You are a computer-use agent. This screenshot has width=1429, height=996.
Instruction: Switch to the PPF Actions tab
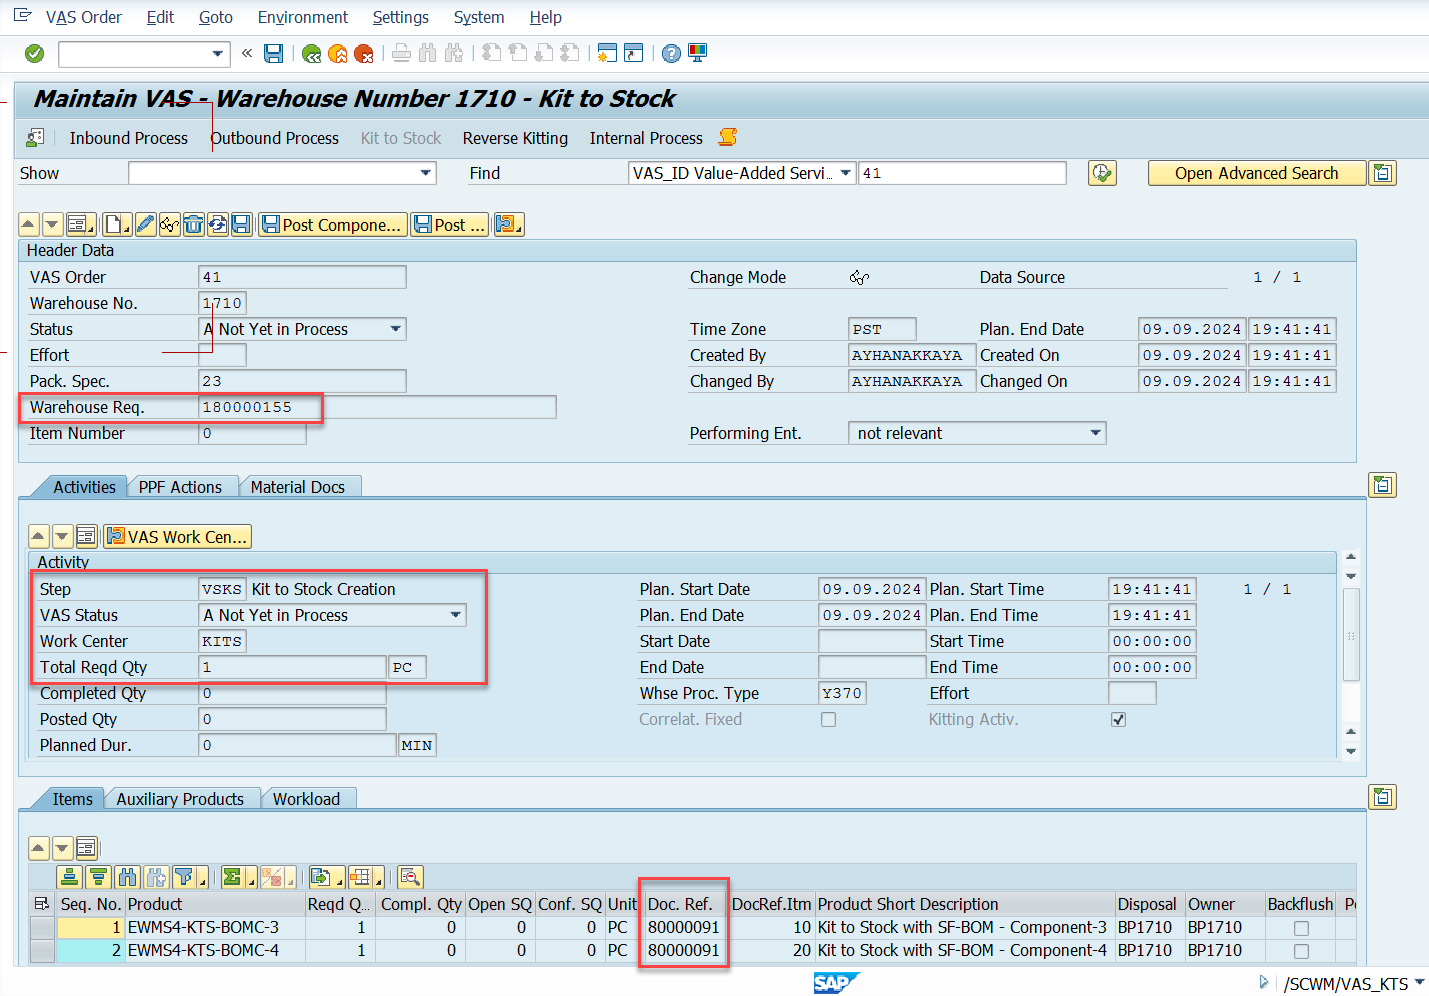pos(180,487)
